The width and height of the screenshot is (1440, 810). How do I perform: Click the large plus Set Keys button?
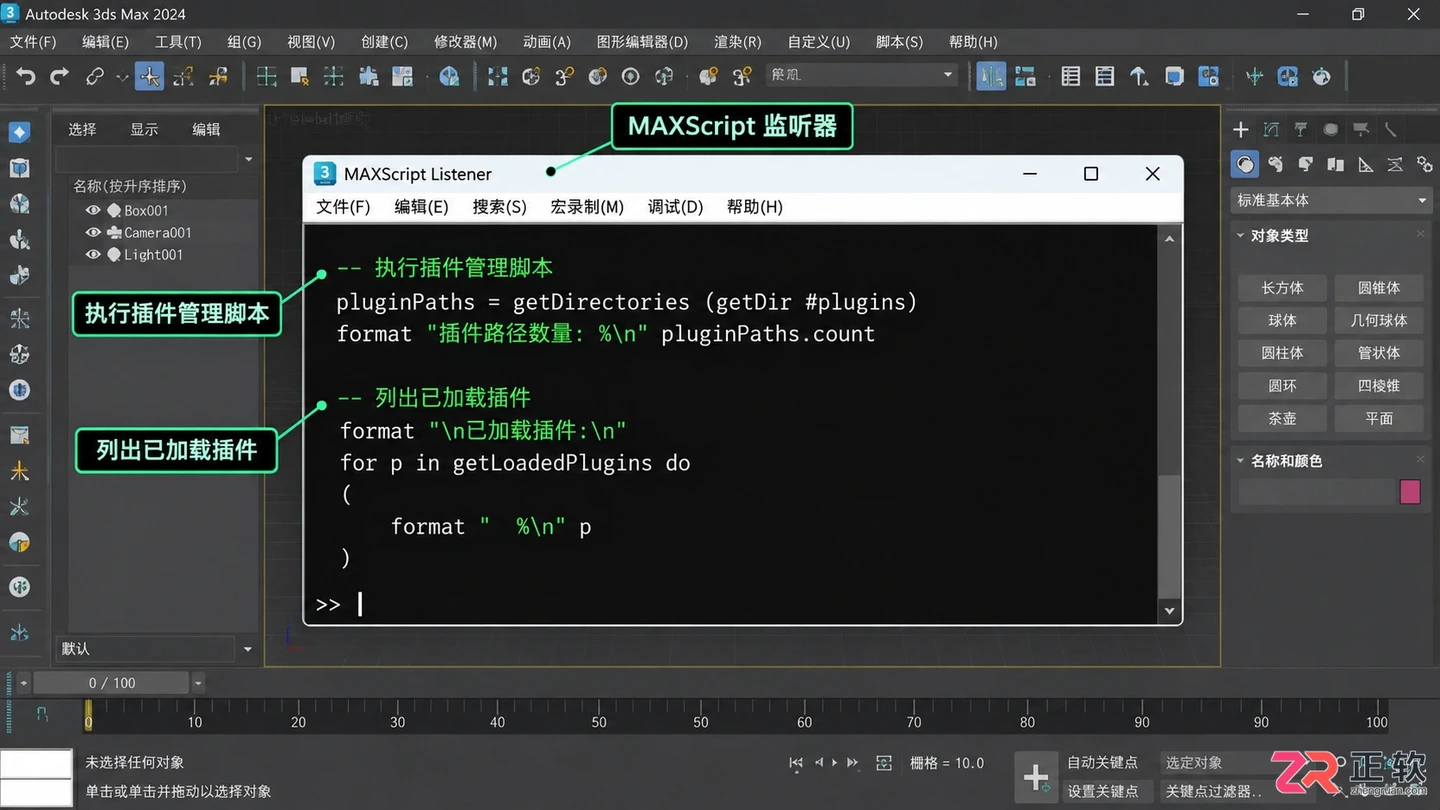pyautogui.click(x=1036, y=776)
